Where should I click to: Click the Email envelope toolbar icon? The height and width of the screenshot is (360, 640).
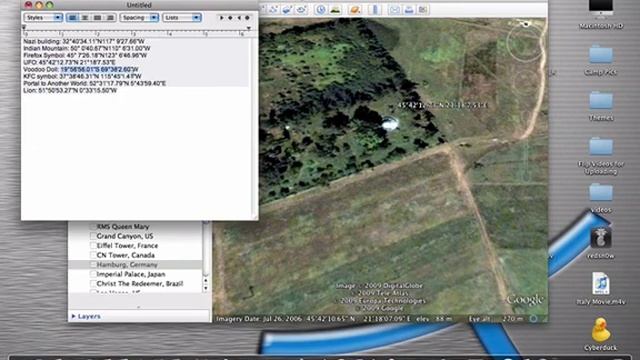tap(394, 10)
